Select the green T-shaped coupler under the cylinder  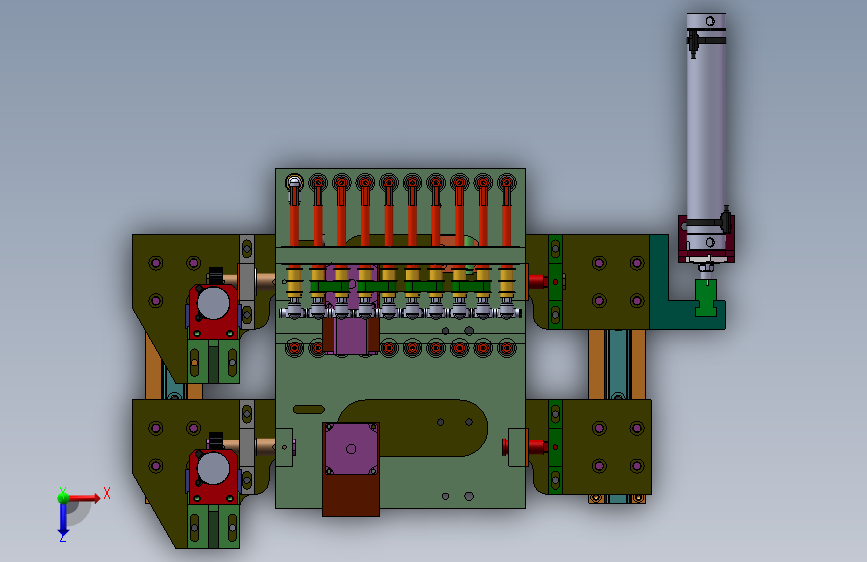pos(706,298)
